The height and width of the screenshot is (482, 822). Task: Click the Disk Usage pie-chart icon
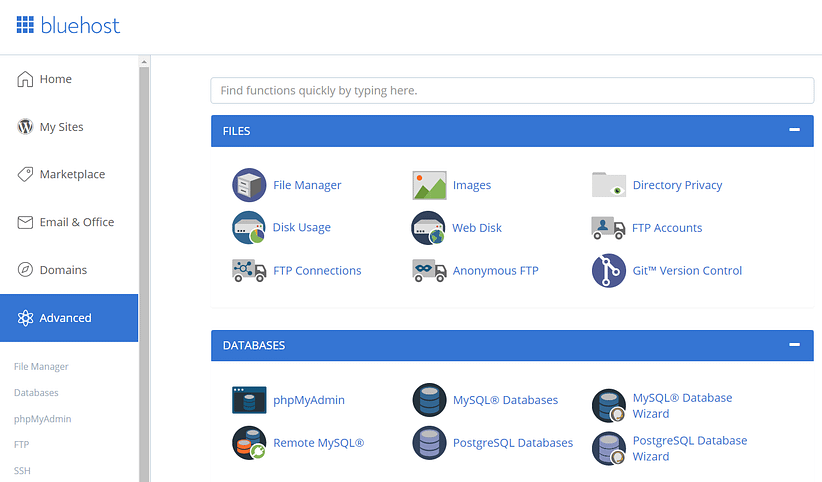pos(249,228)
